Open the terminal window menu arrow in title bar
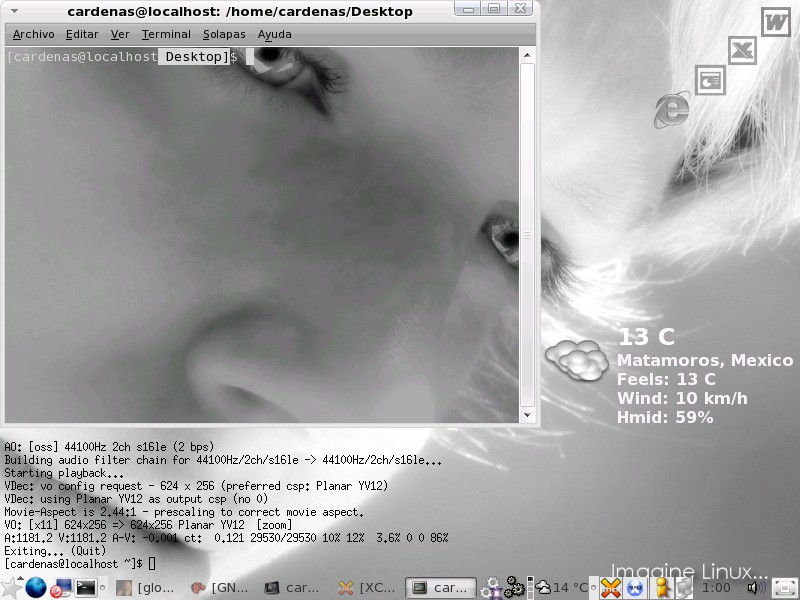Screen dimensions: 800x600 [14, 11]
